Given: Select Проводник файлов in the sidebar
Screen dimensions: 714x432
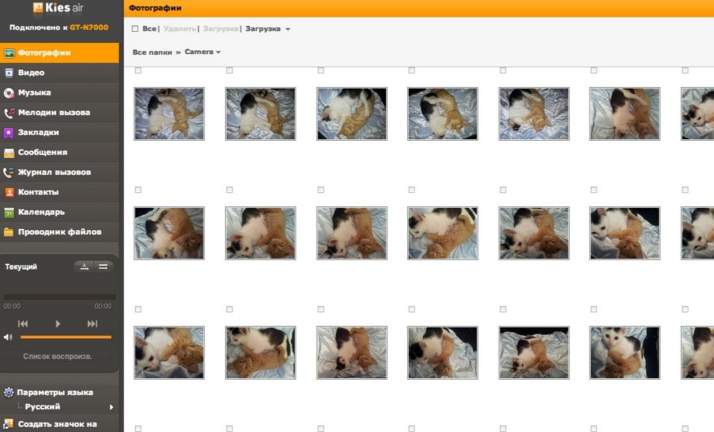Looking at the screenshot, I should click(x=59, y=232).
